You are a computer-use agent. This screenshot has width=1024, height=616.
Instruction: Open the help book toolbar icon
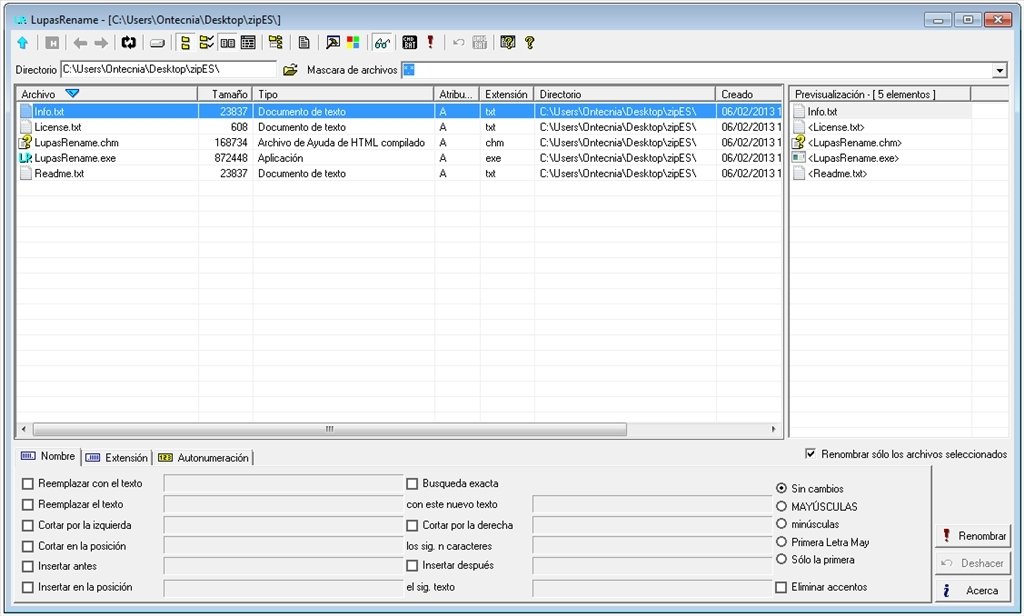pyautogui.click(x=507, y=43)
